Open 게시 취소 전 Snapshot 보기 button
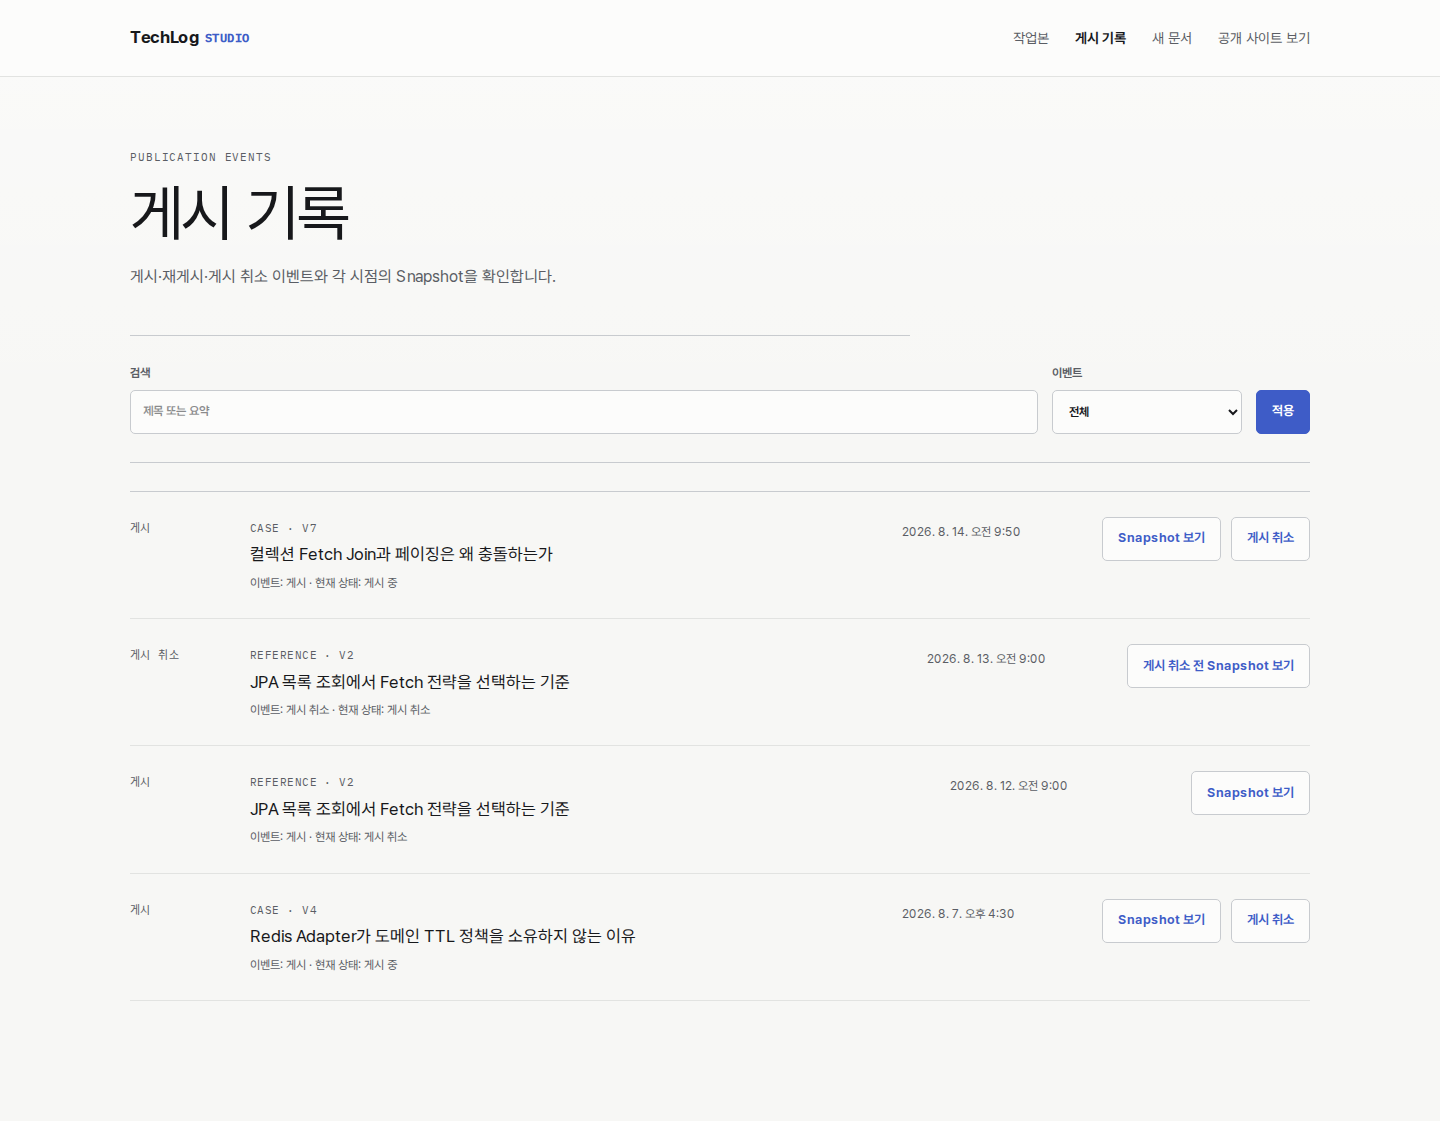Viewport: 1440px width, 1121px height. pyautogui.click(x=1218, y=666)
